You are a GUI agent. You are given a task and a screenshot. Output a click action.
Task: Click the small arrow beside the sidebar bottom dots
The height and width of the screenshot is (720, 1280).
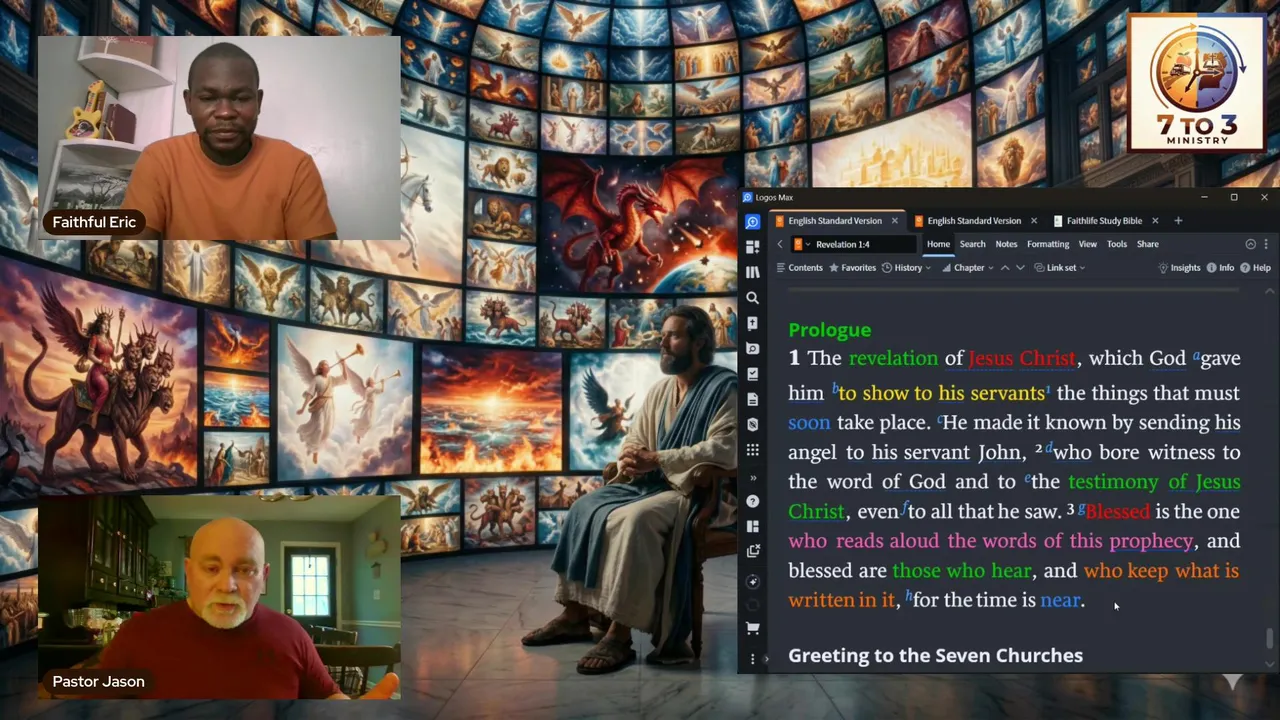point(766,659)
